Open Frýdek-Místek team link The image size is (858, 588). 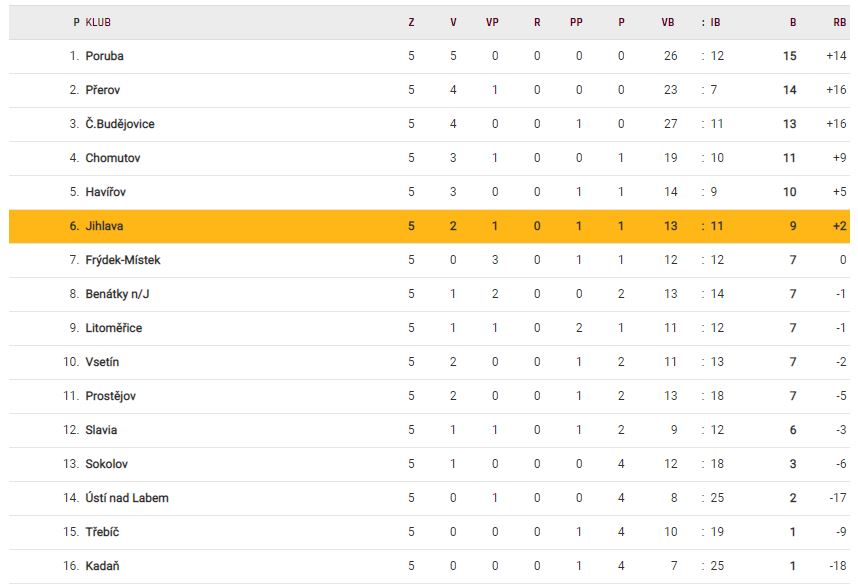click(x=123, y=260)
